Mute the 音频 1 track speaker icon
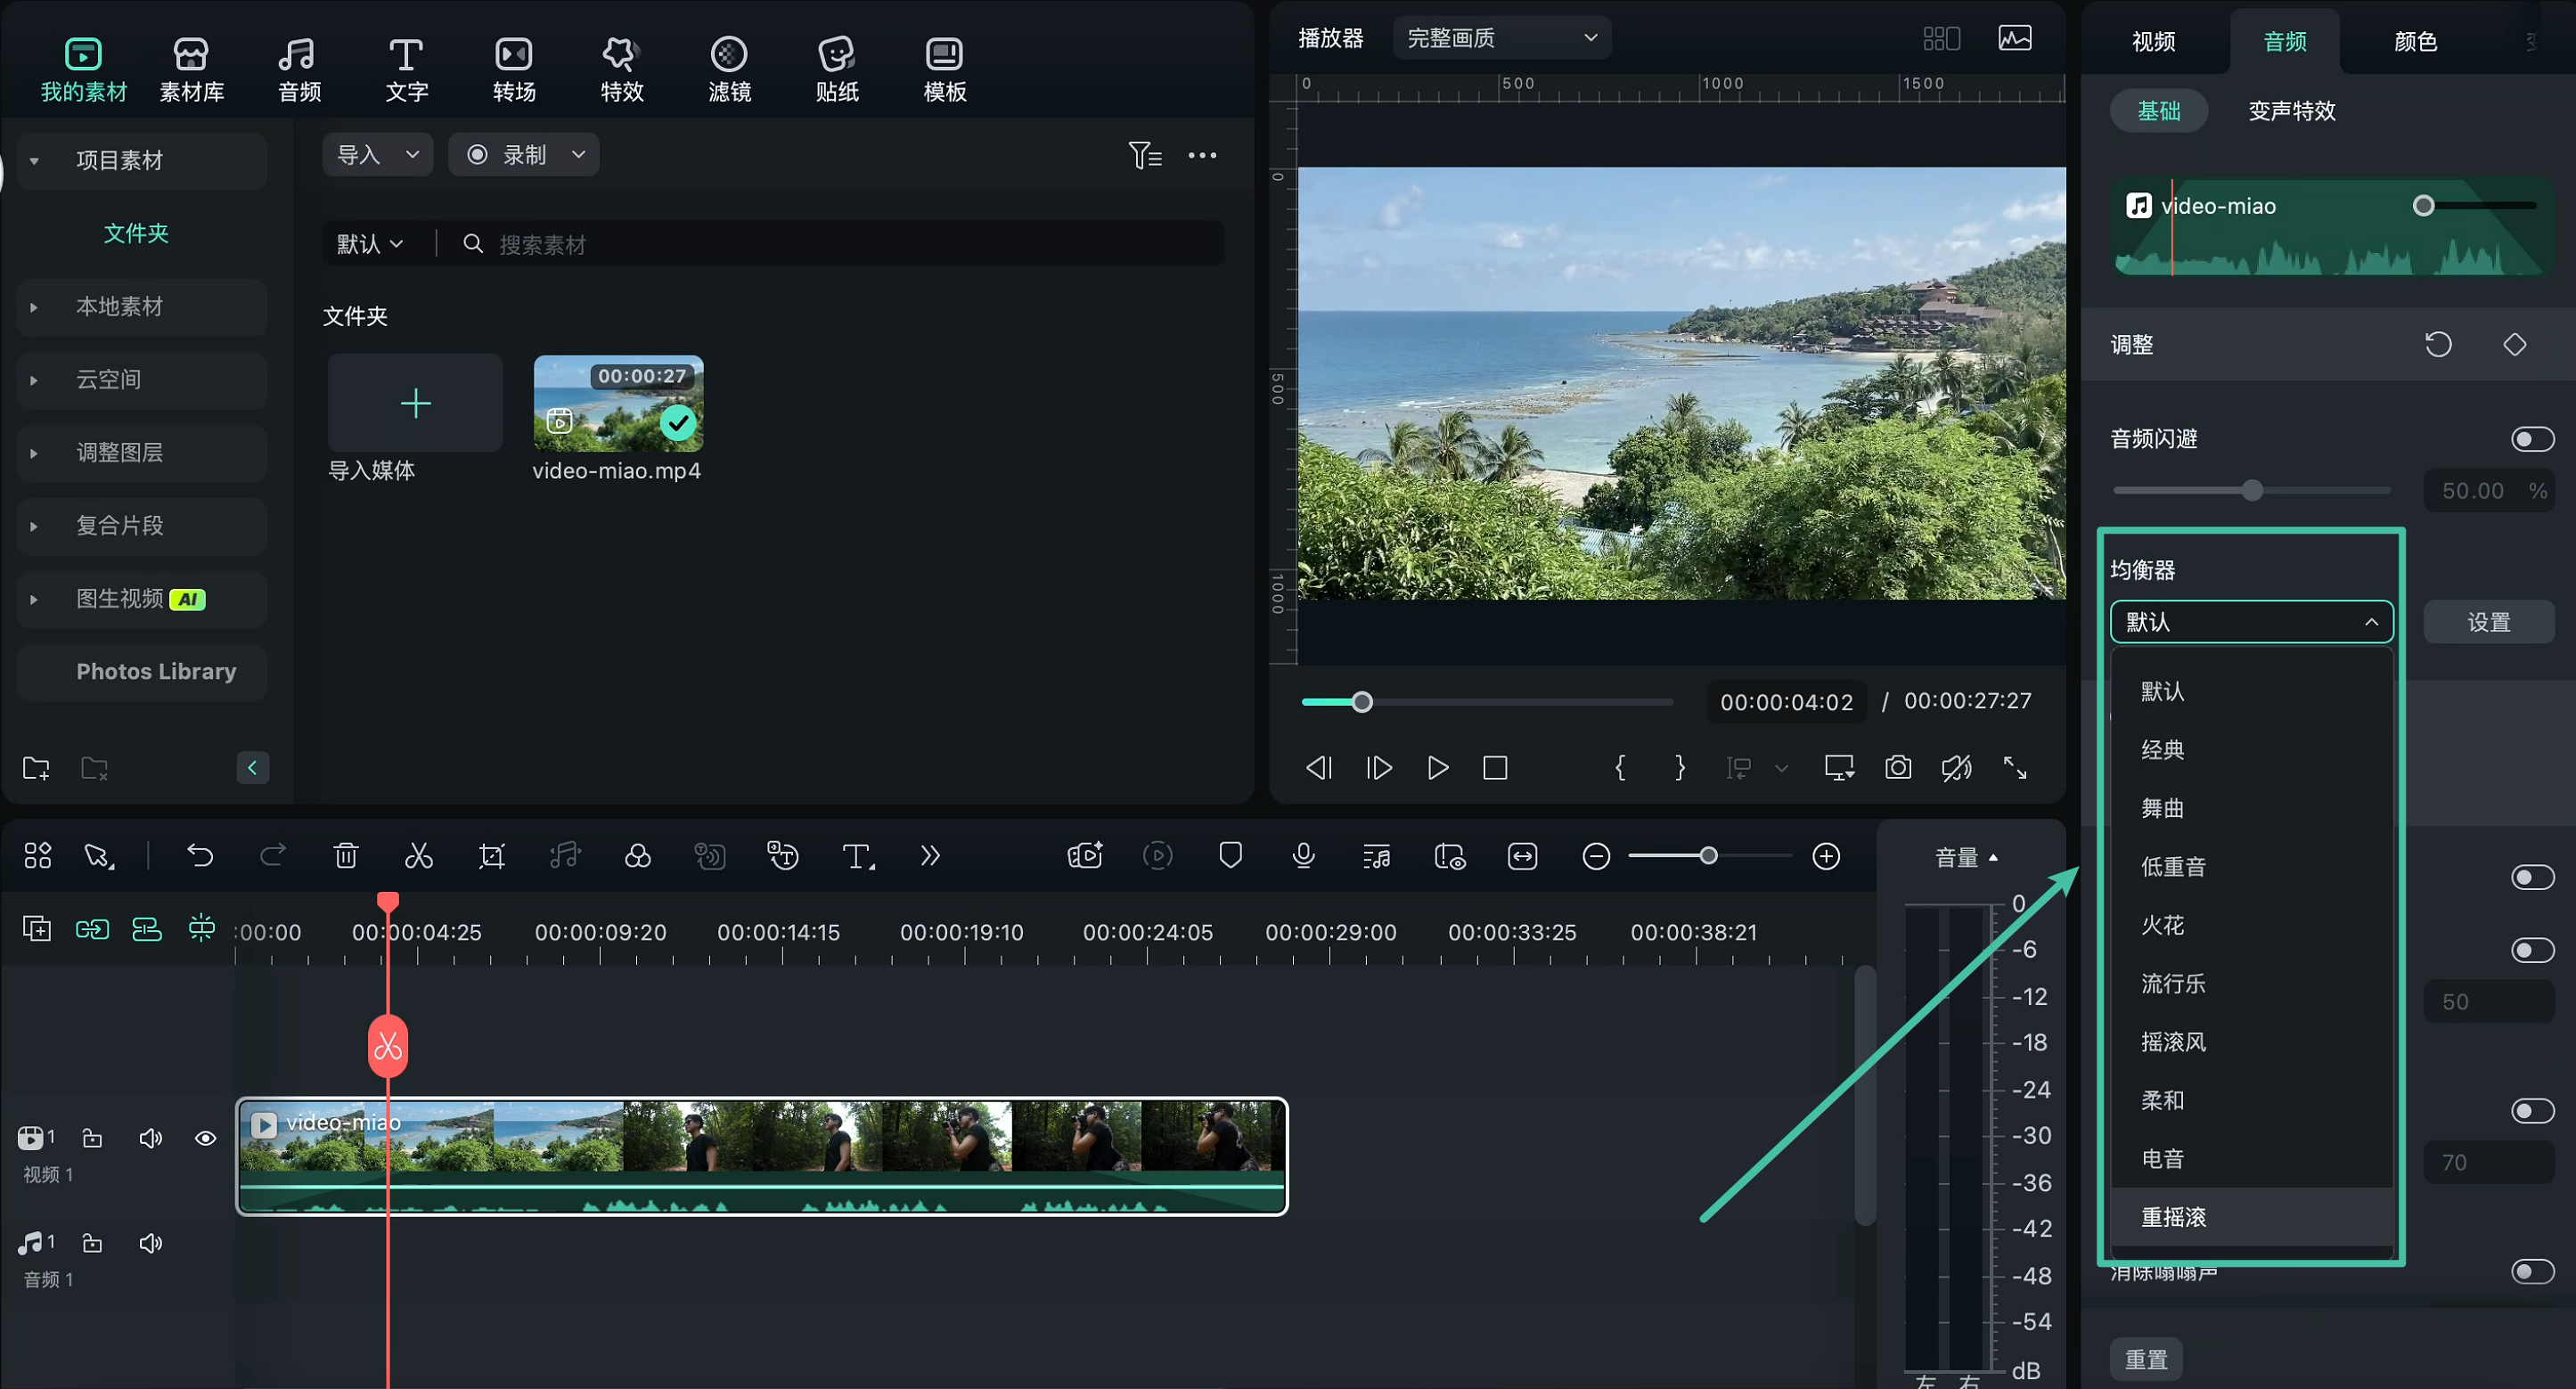The image size is (2576, 1389). (x=150, y=1243)
